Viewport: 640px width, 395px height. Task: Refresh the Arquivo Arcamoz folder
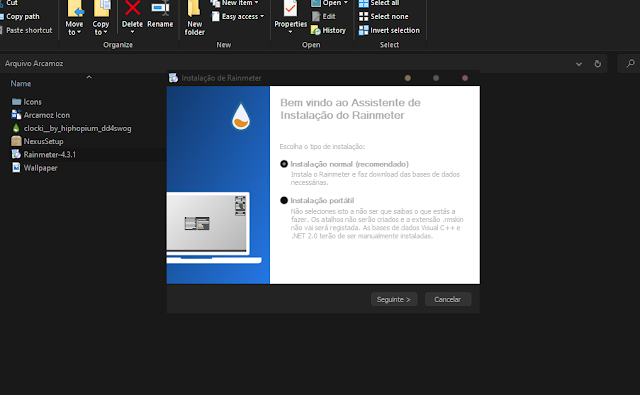[598, 64]
